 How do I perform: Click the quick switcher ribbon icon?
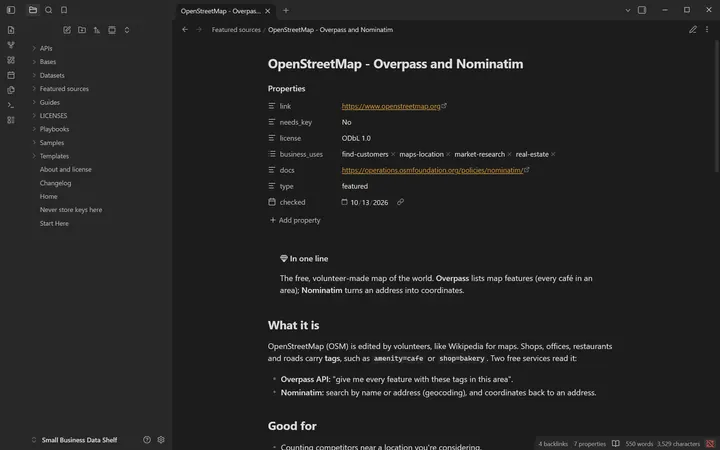tap(11, 30)
